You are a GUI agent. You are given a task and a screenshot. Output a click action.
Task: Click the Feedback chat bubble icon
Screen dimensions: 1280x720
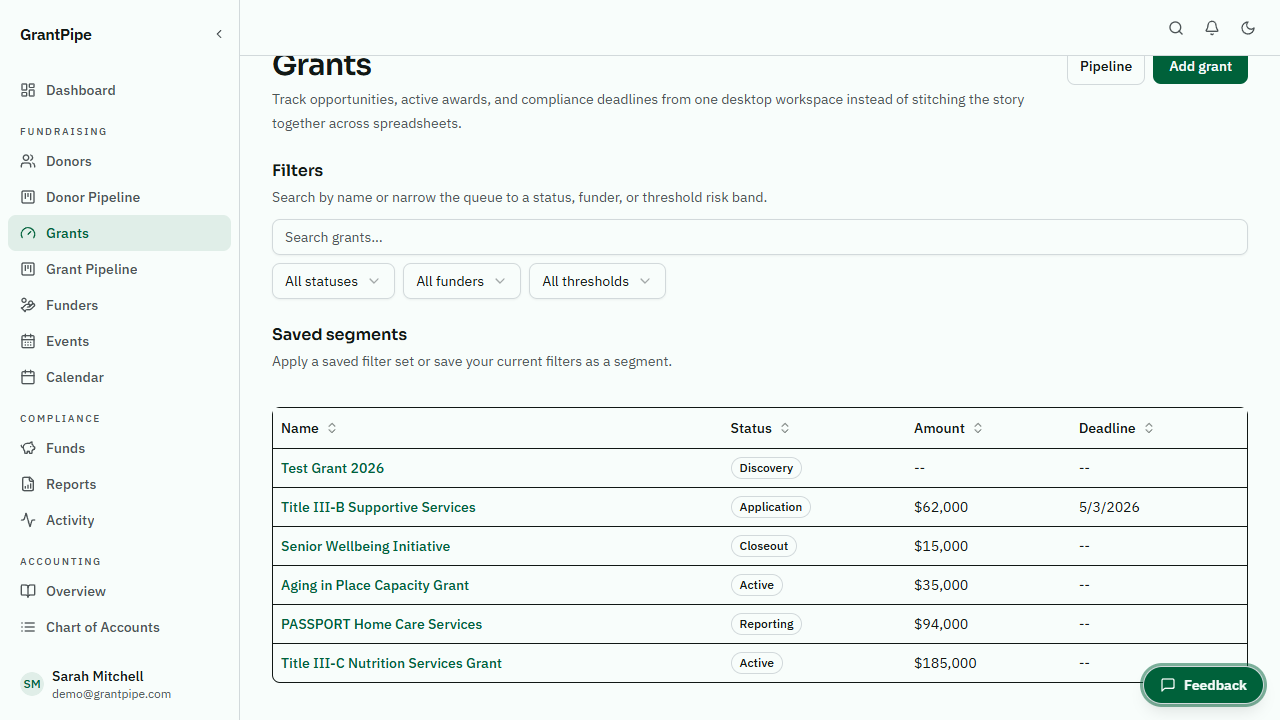[1167, 685]
